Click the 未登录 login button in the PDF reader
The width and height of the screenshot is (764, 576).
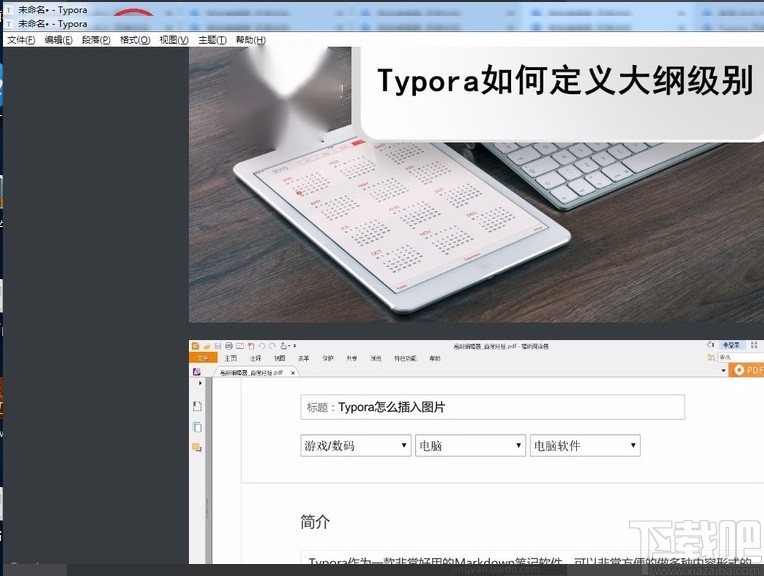731,345
